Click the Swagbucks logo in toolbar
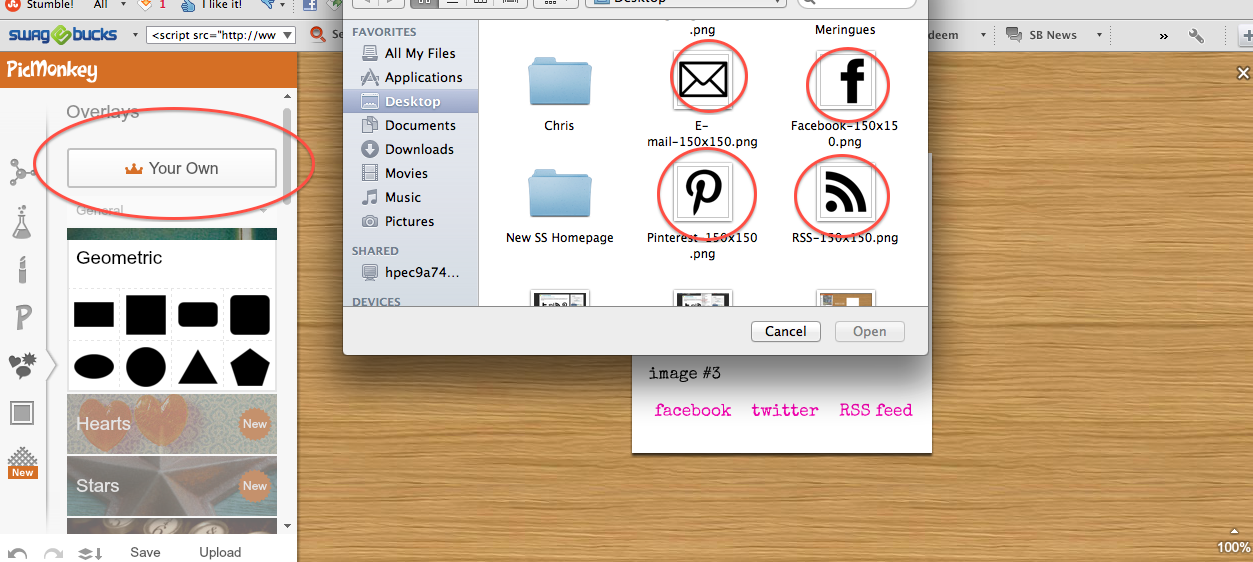 (64, 35)
